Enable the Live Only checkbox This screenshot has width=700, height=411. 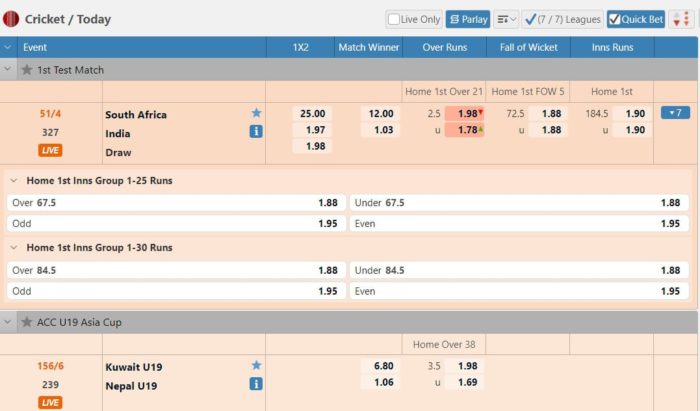[x=394, y=19]
